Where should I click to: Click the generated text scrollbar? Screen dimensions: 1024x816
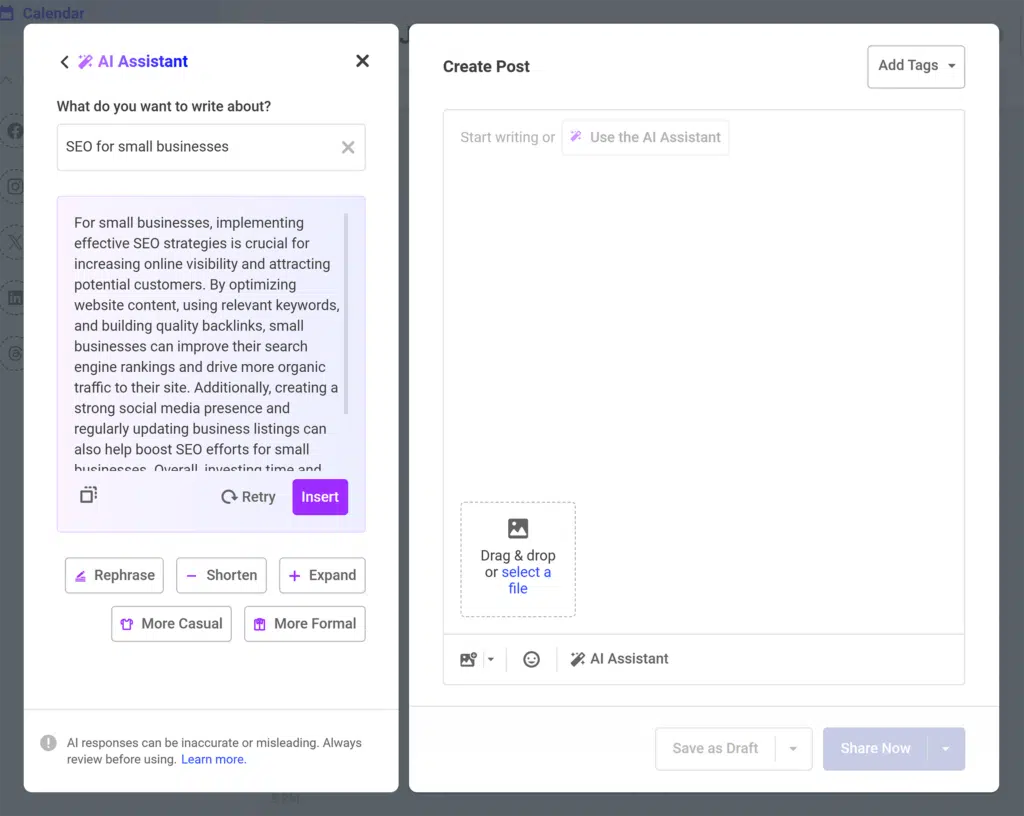click(x=346, y=312)
